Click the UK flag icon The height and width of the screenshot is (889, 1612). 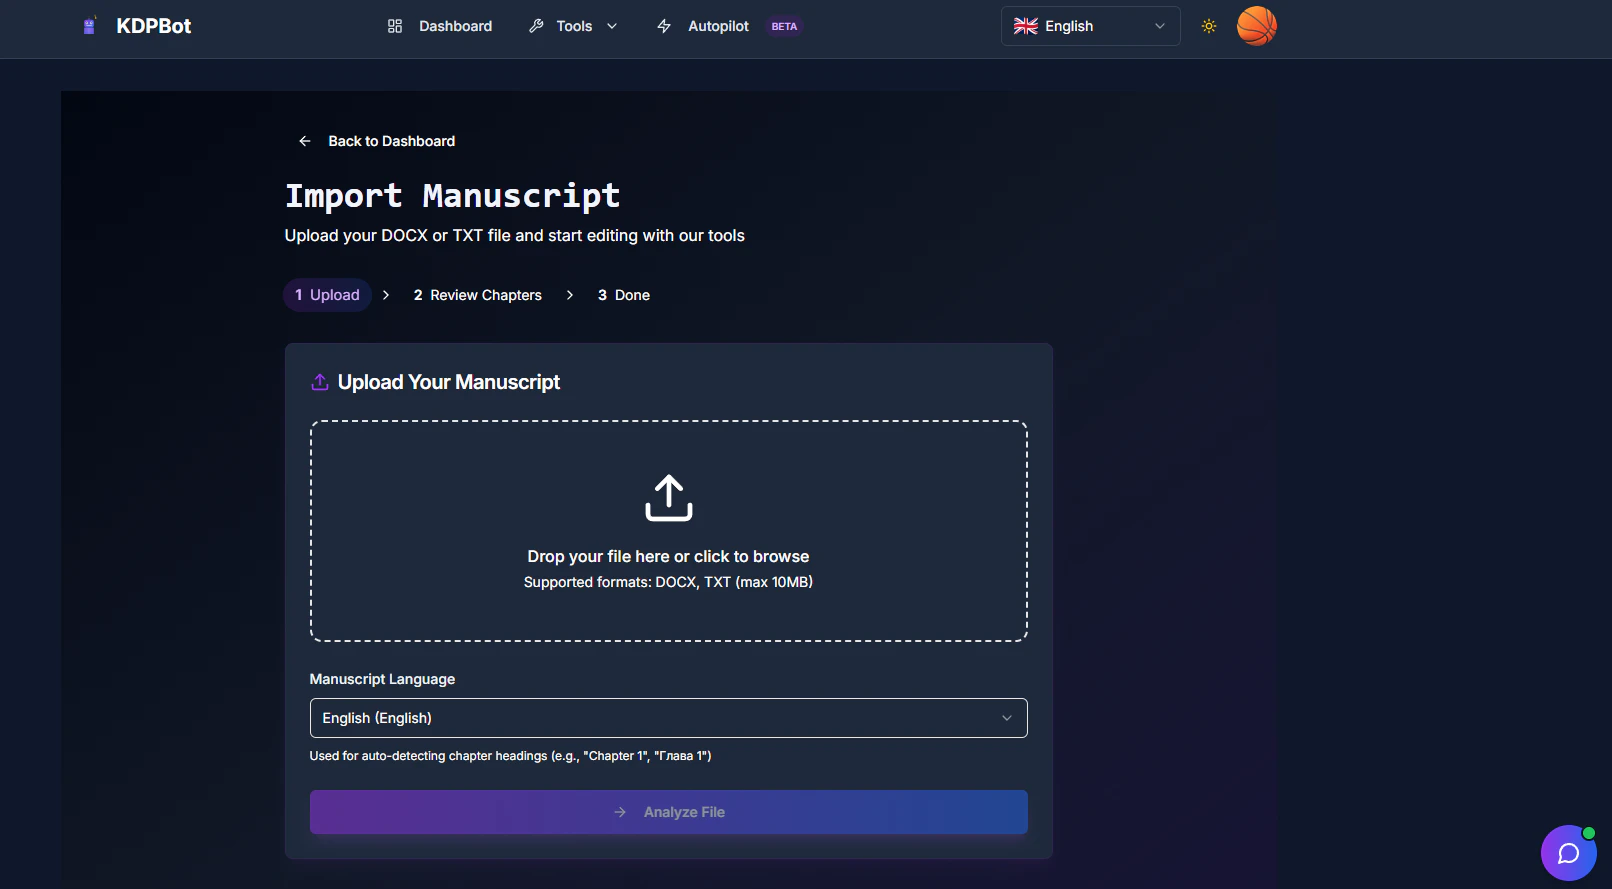[1026, 26]
